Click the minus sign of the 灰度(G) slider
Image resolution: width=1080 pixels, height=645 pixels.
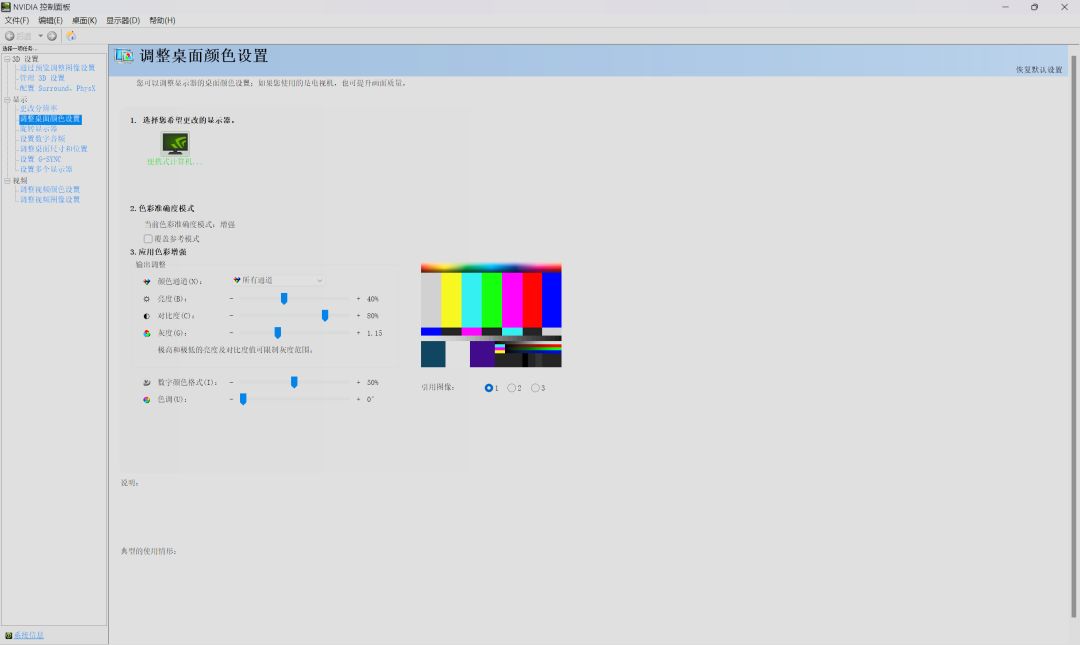point(231,333)
